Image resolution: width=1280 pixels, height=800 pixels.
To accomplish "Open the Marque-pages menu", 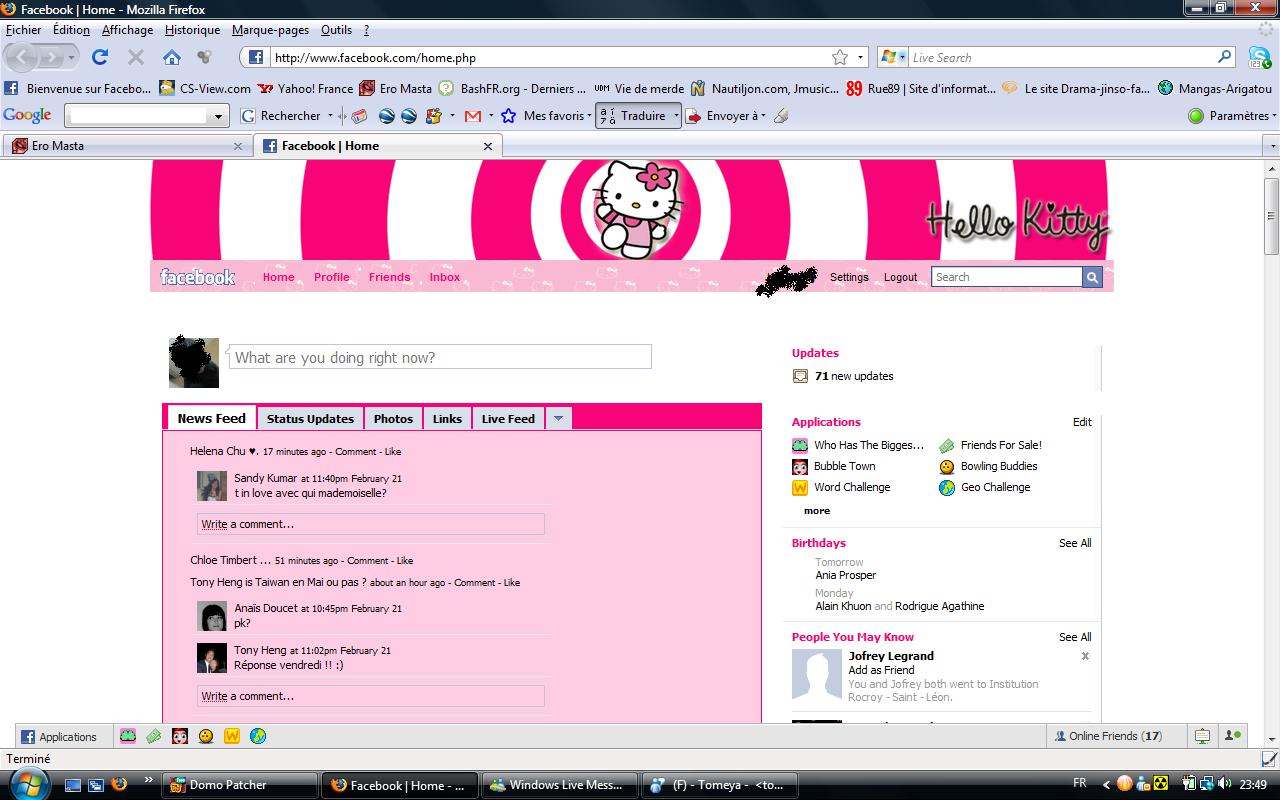I will 270,30.
